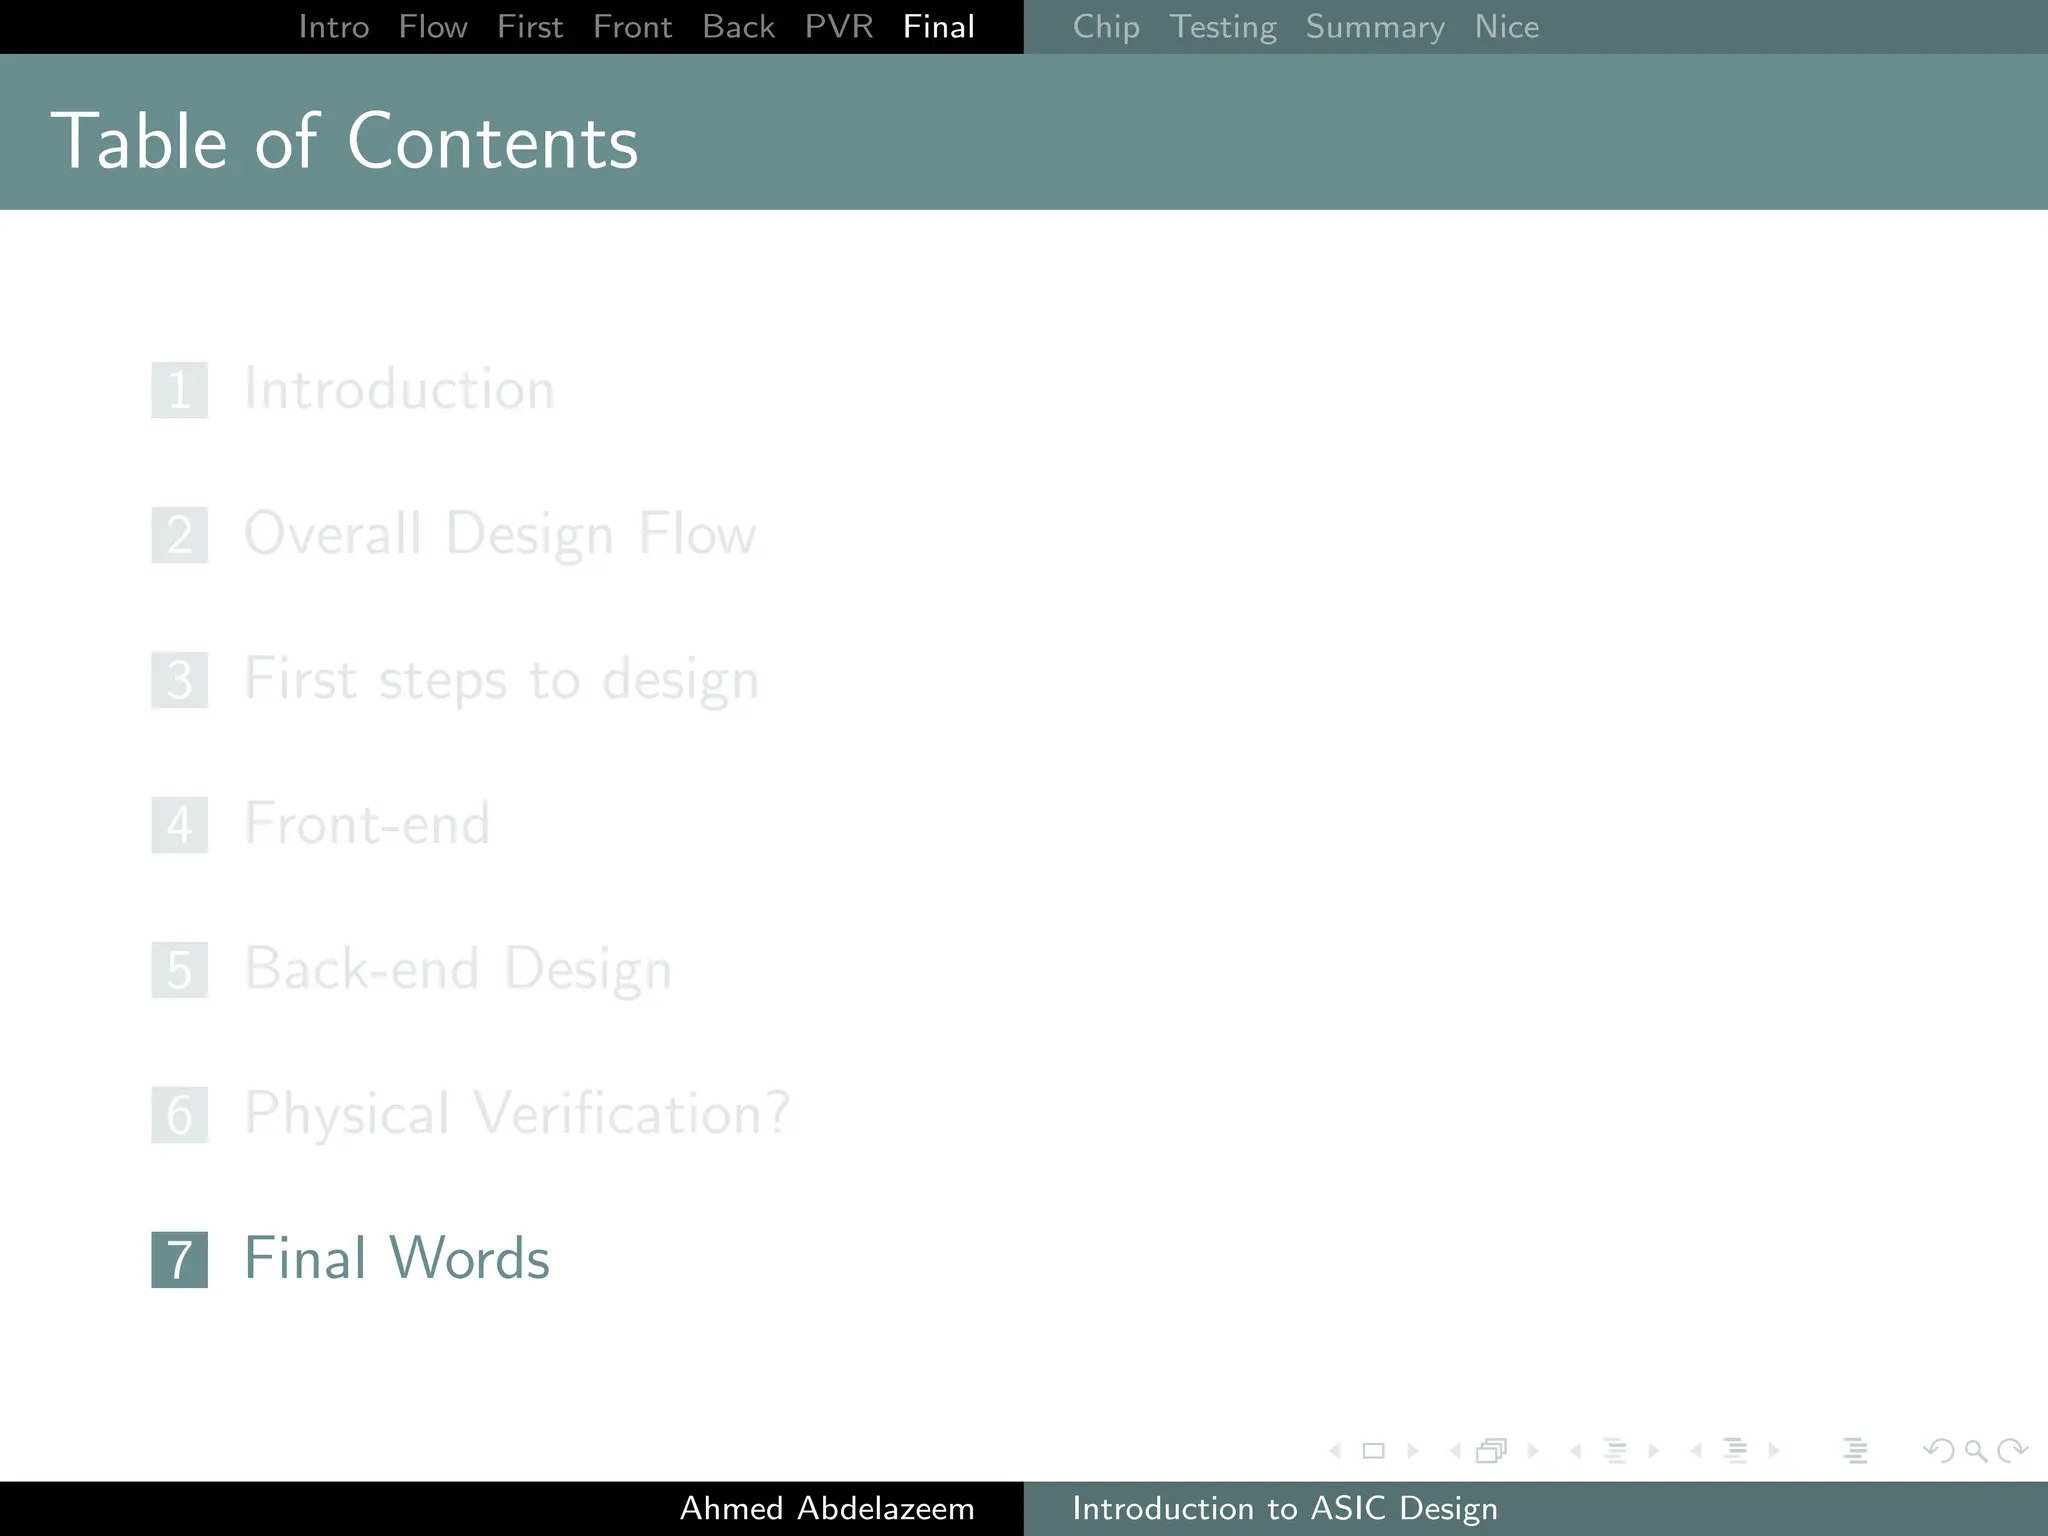Jump to Nice section in header
This screenshot has height=1536, width=2048.
point(1507,27)
